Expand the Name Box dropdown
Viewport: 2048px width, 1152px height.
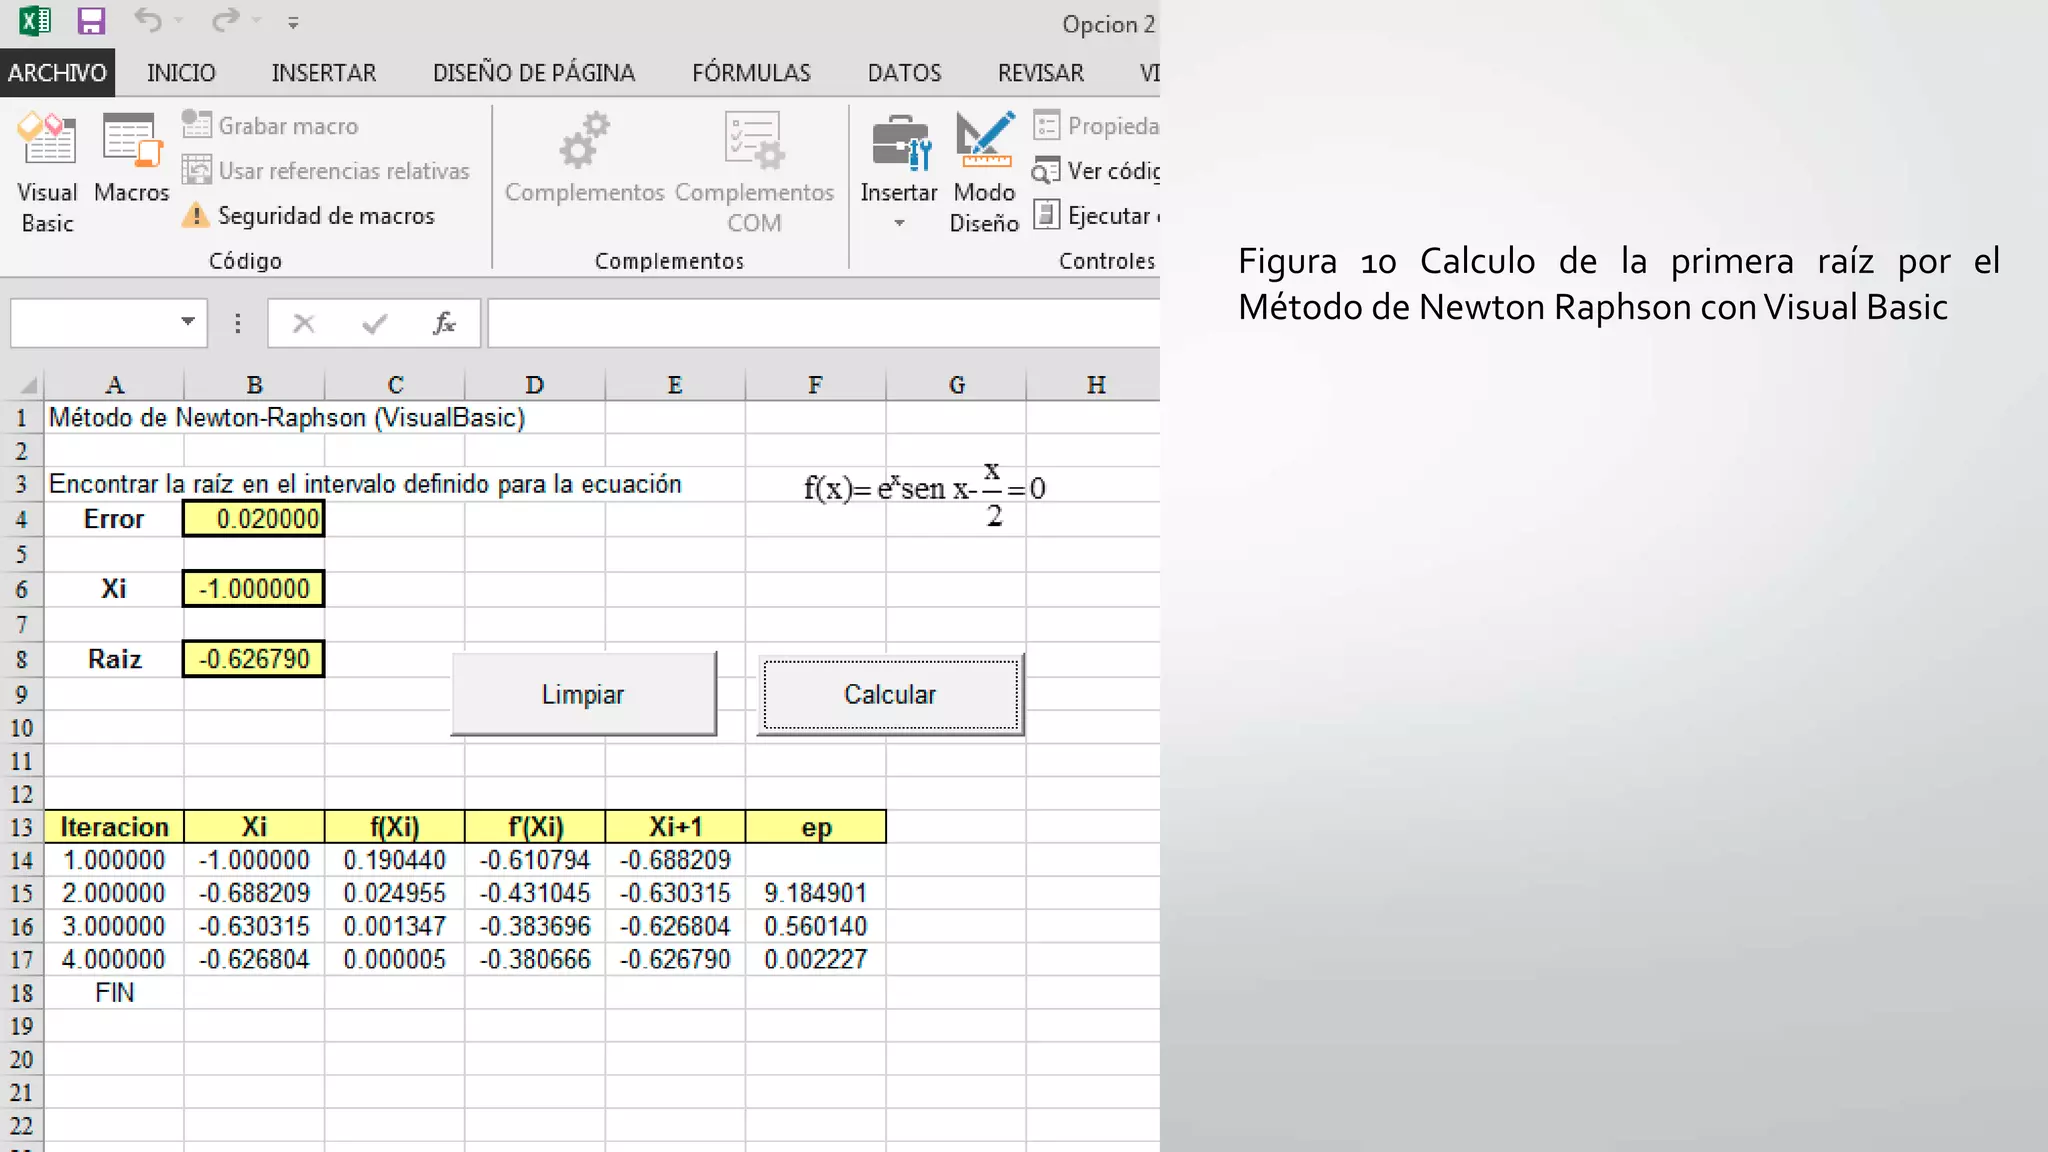point(187,322)
